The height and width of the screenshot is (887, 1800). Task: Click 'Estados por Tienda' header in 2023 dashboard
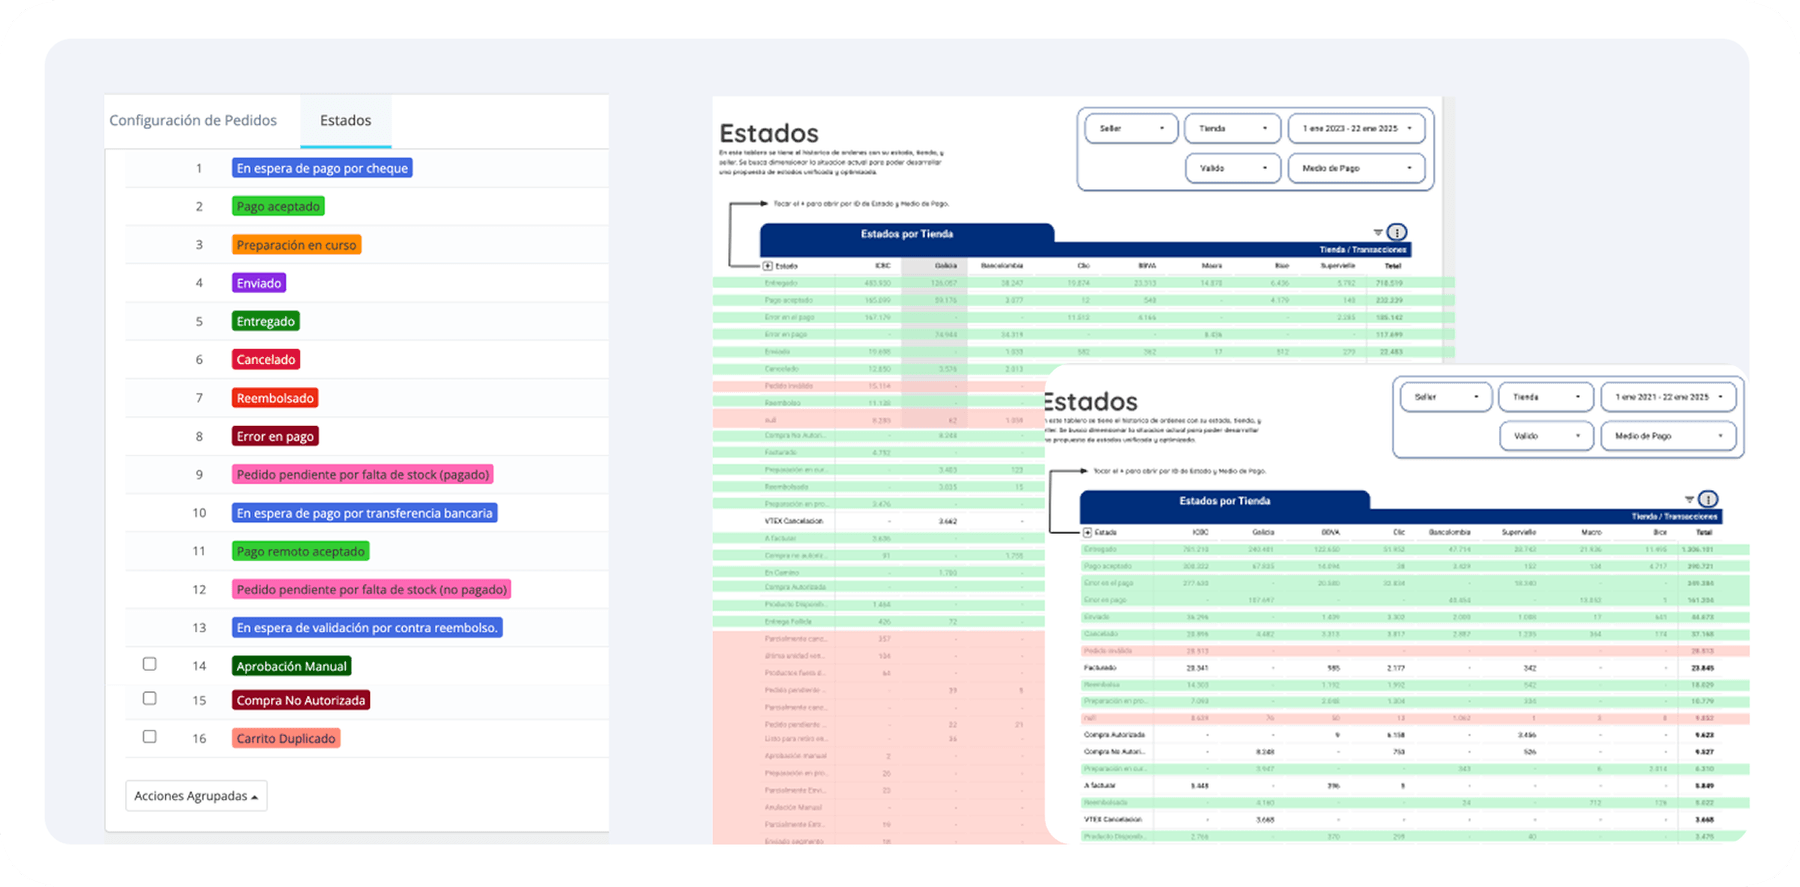tap(907, 234)
